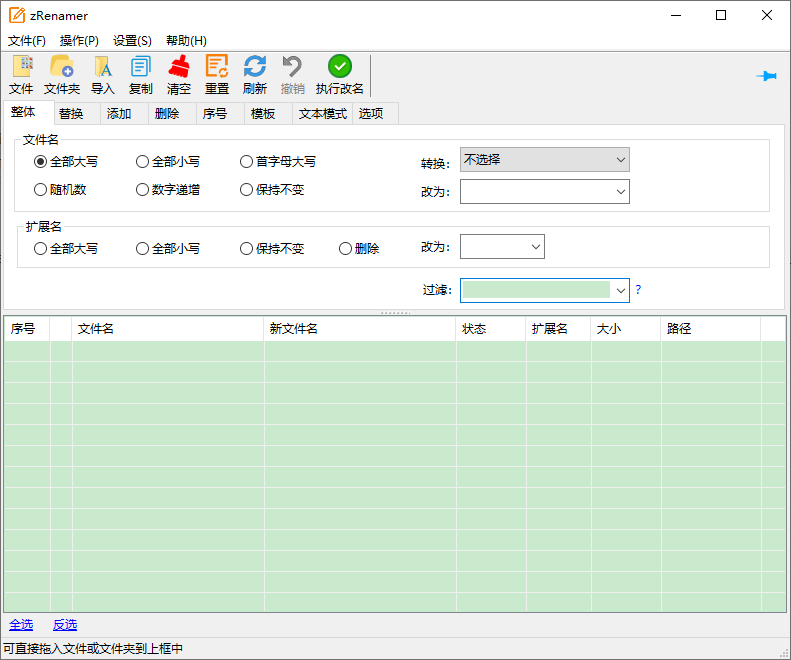Click the 全选 select-all link
Screen dimensions: 791x660
click(21, 624)
